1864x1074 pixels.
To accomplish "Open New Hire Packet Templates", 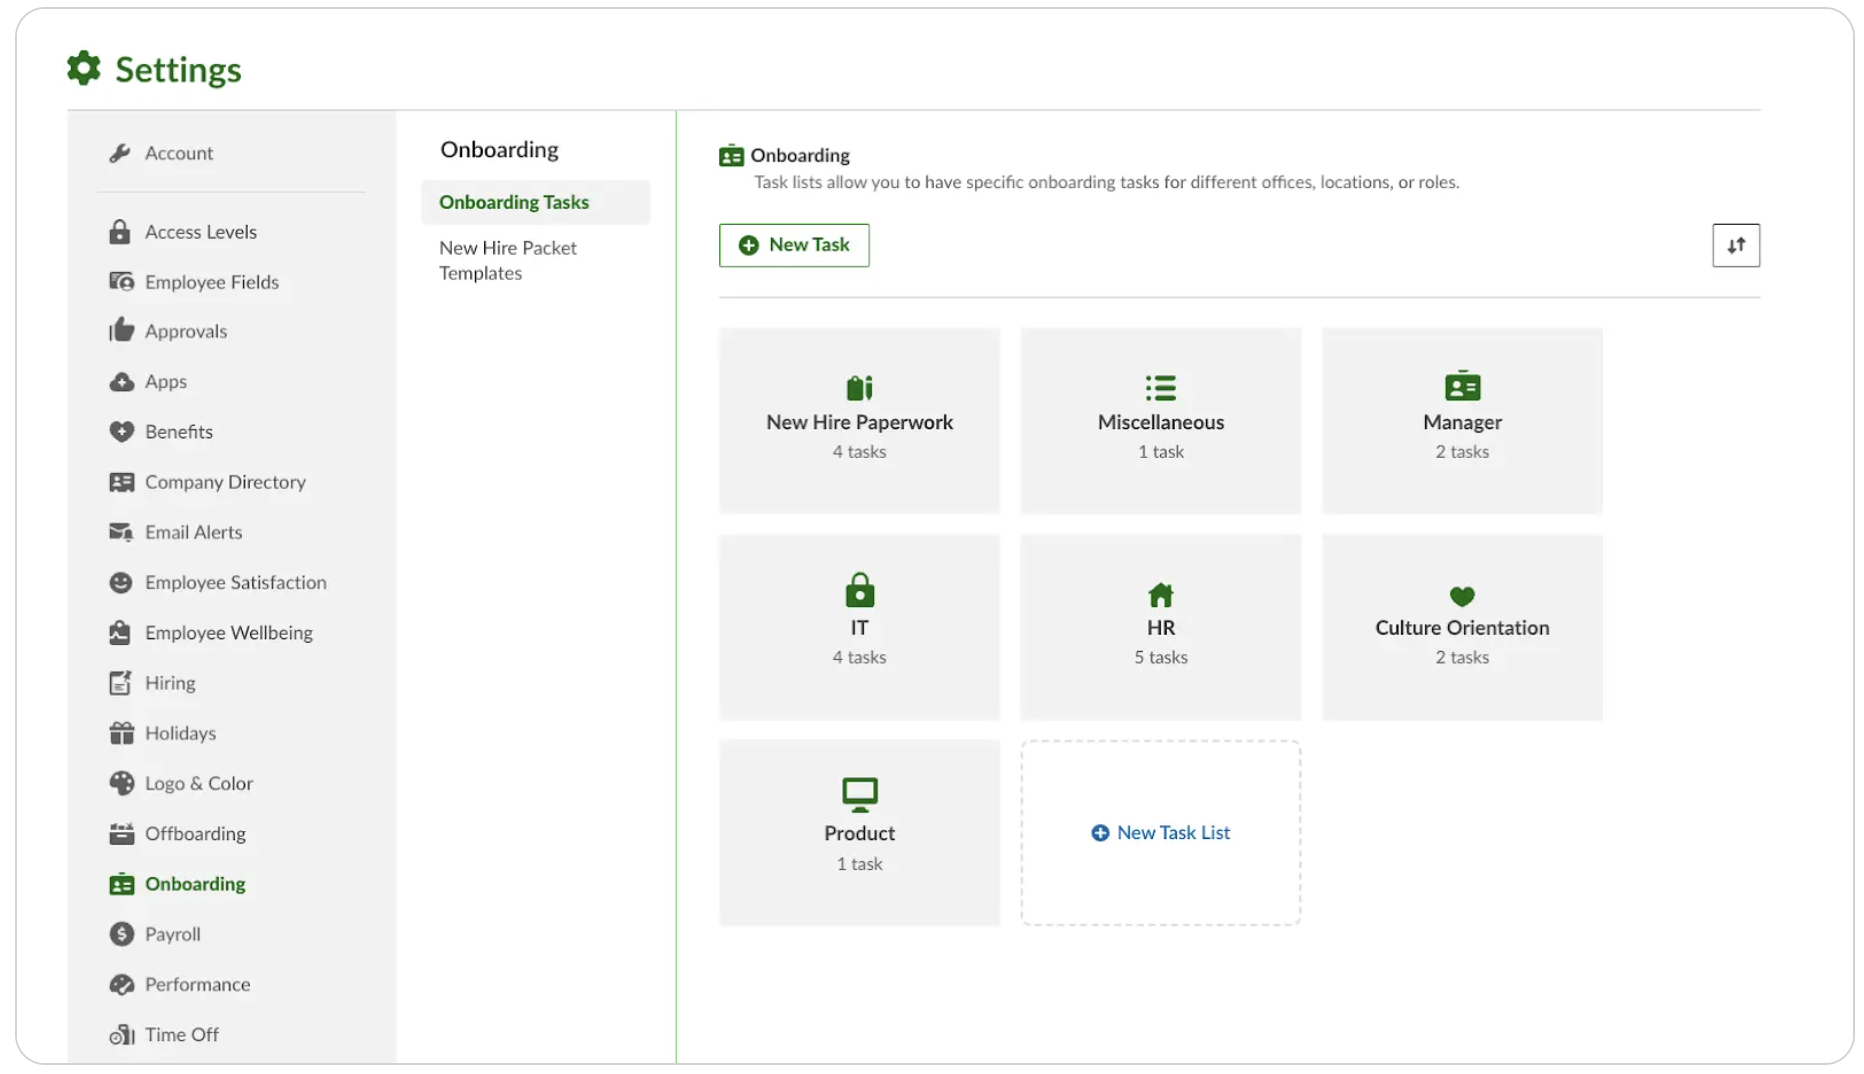I will [x=508, y=260].
